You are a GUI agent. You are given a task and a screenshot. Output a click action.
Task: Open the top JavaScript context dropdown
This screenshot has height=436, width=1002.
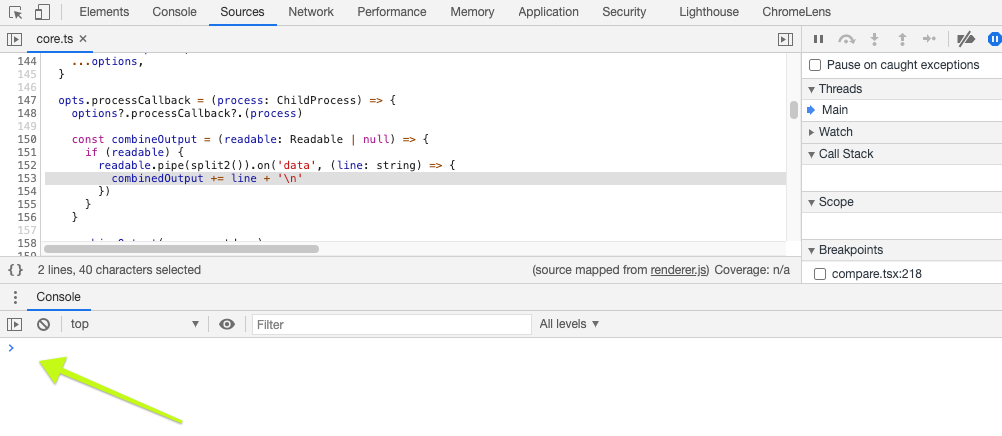(134, 324)
